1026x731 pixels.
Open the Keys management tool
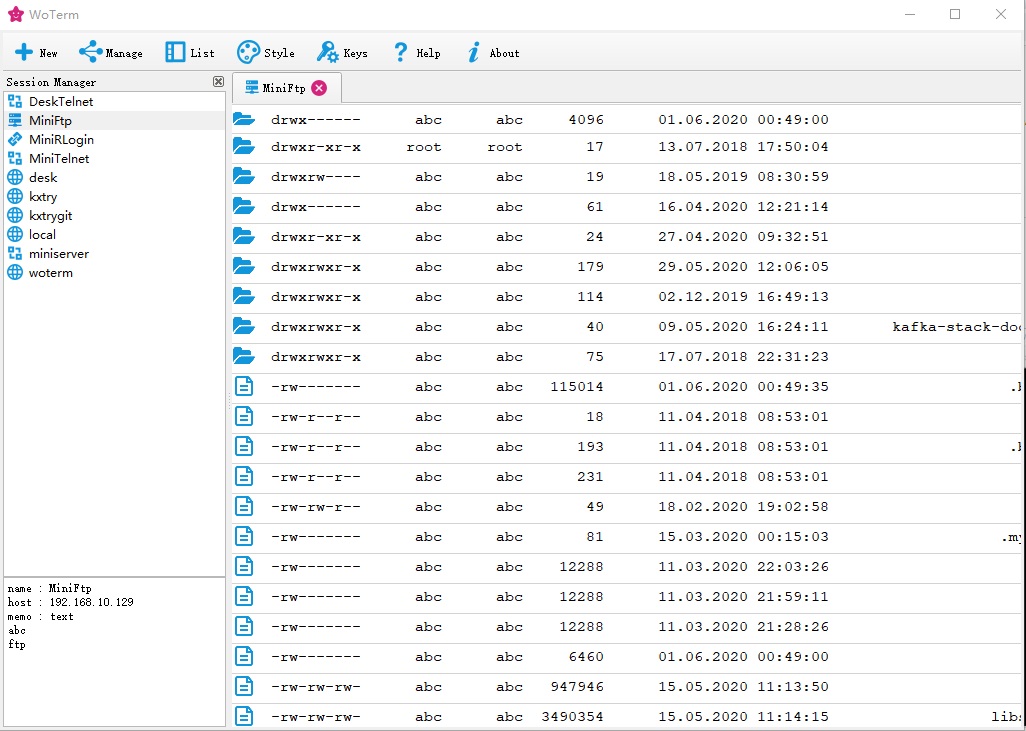pos(342,52)
